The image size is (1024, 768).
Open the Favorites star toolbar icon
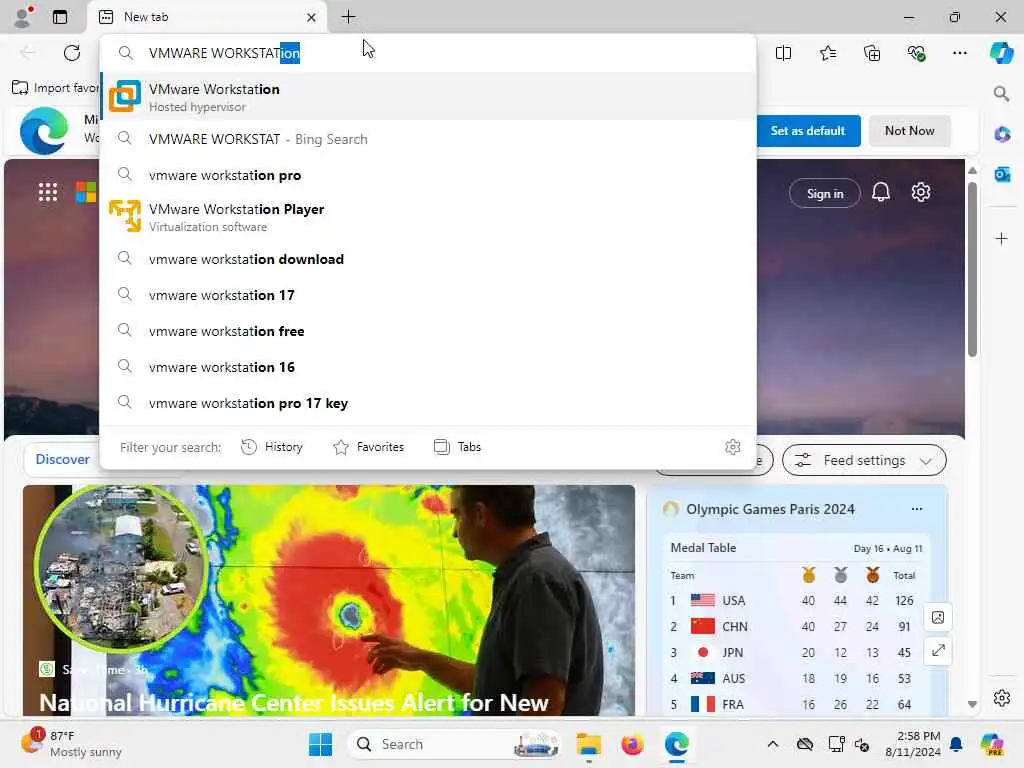(827, 53)
